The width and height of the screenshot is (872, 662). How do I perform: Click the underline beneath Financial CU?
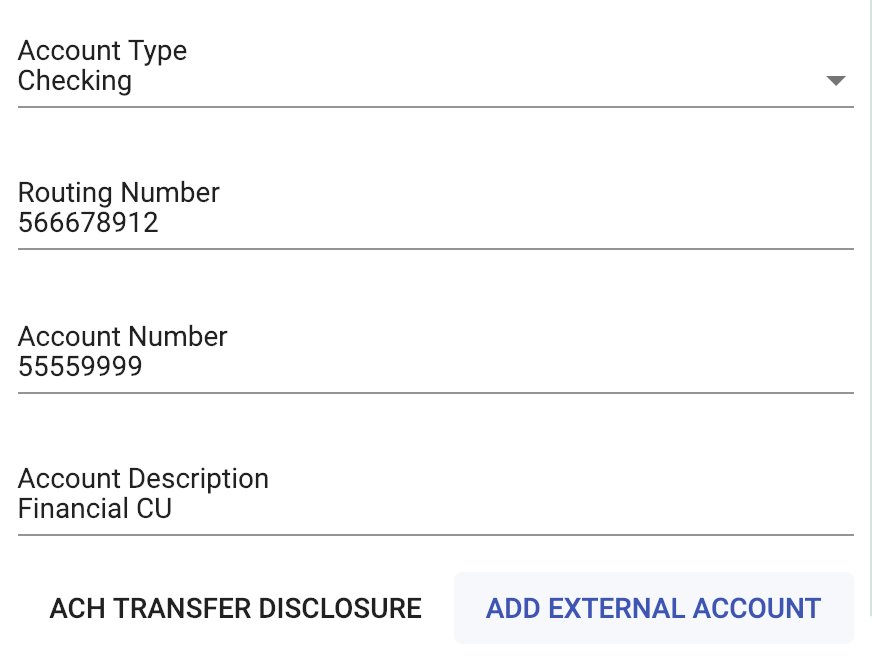pos(435,536)
